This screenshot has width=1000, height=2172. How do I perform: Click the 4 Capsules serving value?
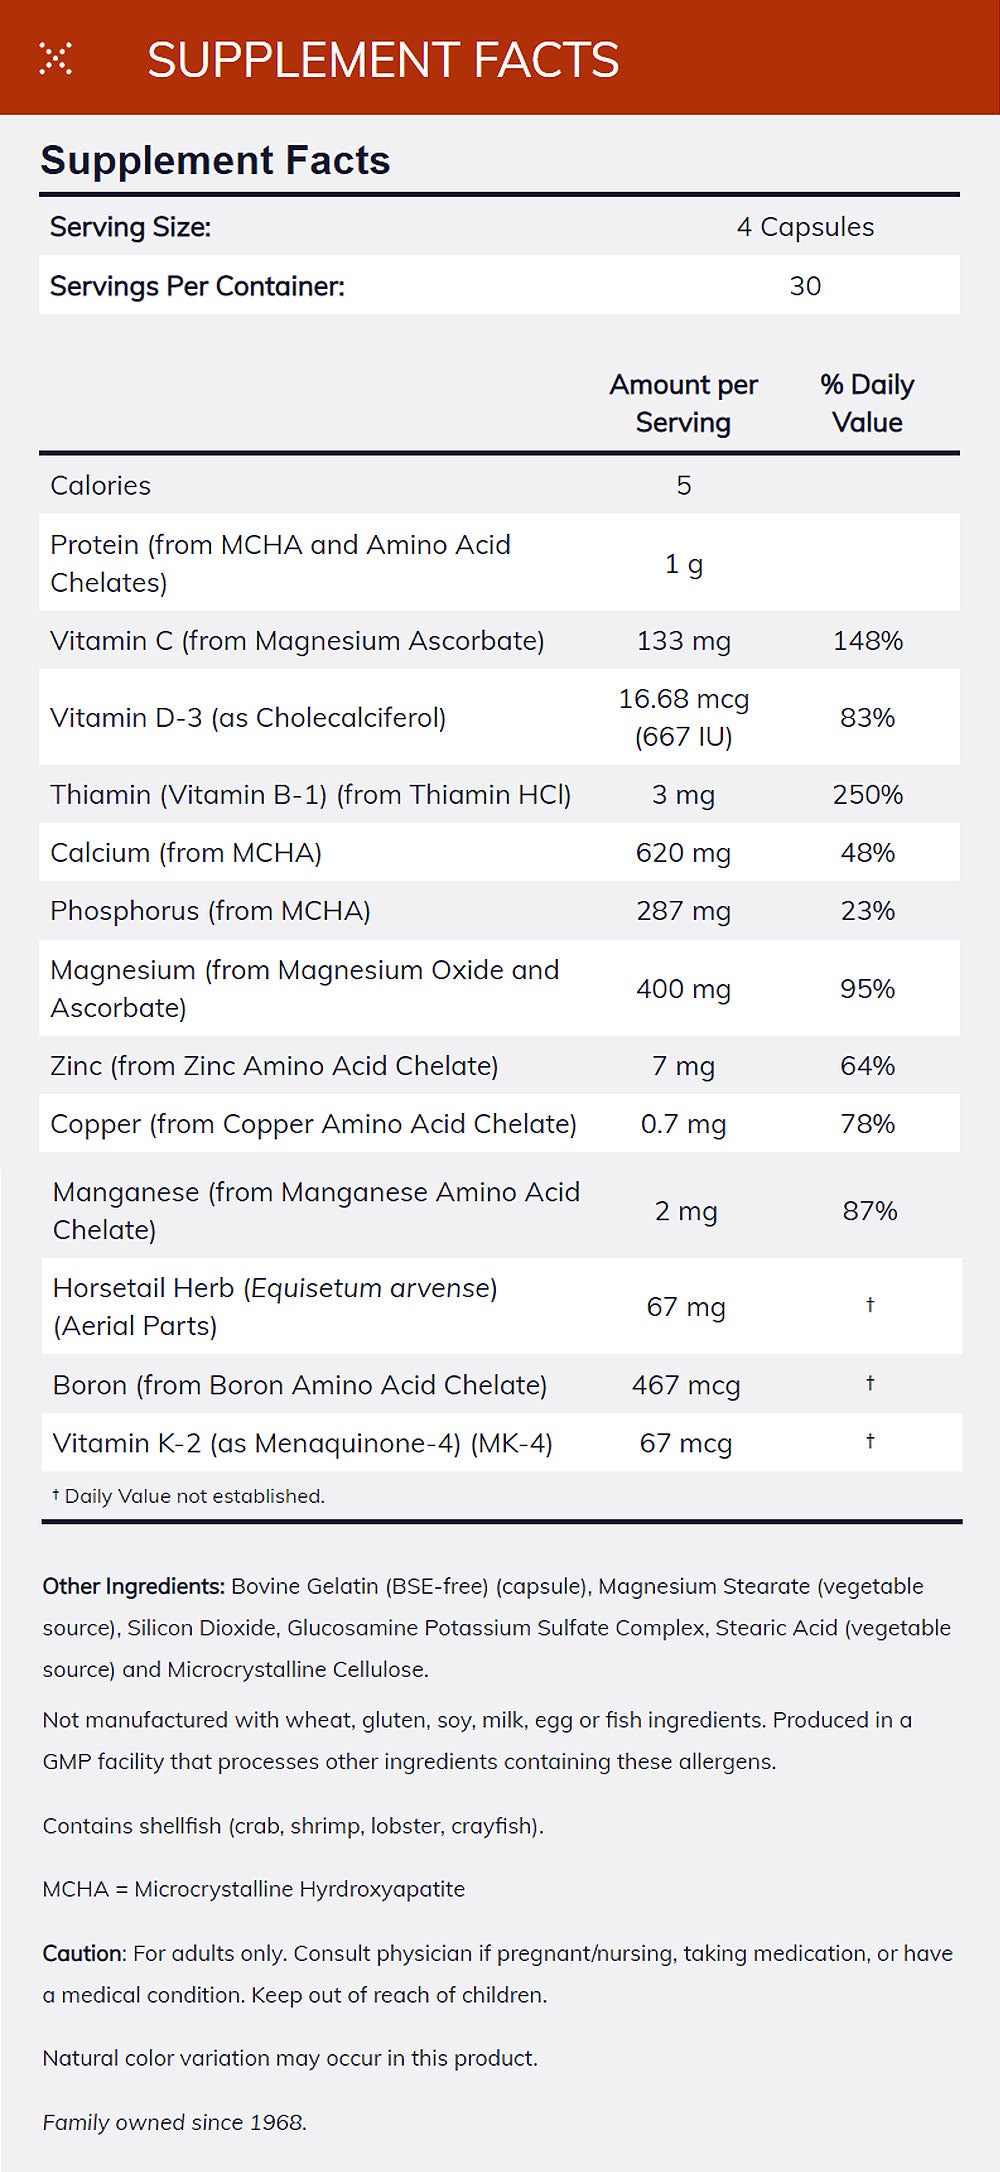click(805, 227)
